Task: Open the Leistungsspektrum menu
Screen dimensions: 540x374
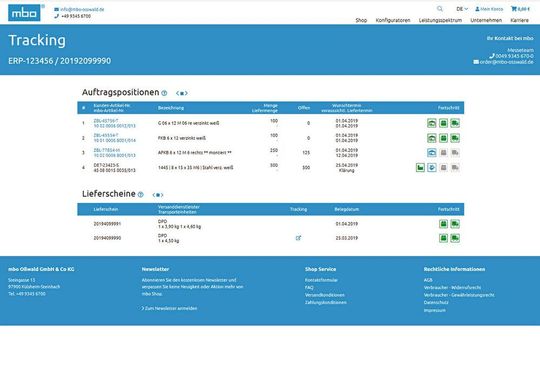Action: point(440,20)
